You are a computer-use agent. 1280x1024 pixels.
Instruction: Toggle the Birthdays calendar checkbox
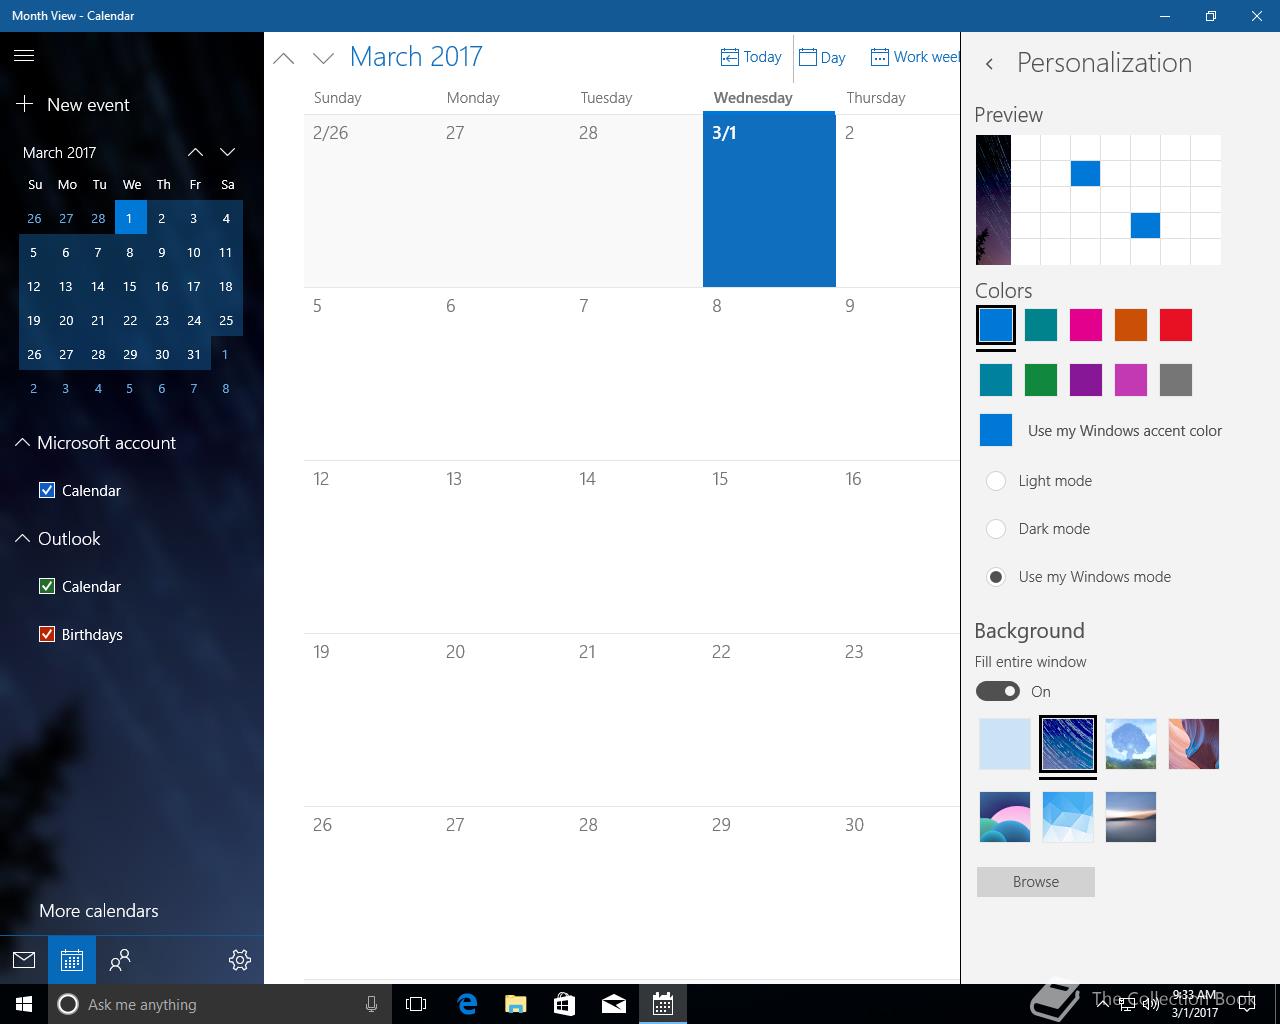click(x=46, y=634)
